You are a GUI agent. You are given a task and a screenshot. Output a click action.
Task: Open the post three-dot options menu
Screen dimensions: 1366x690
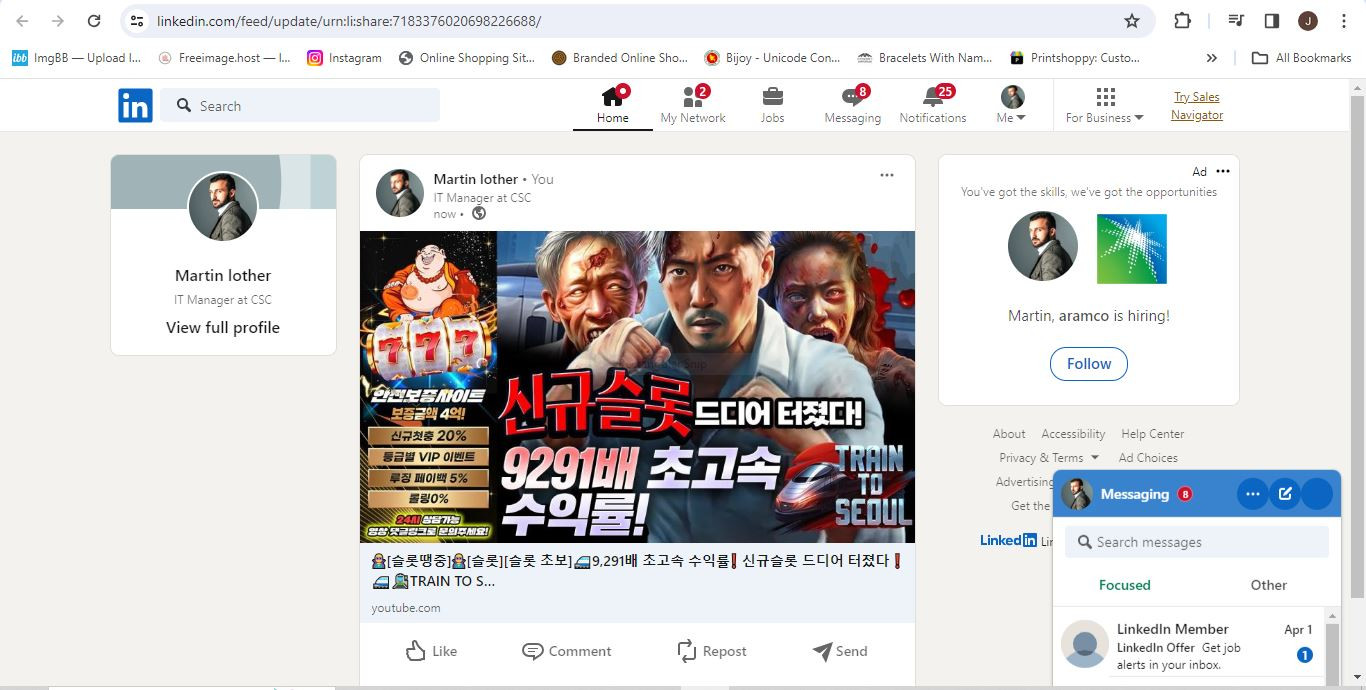pyautogui.click(x=887, y=175)
